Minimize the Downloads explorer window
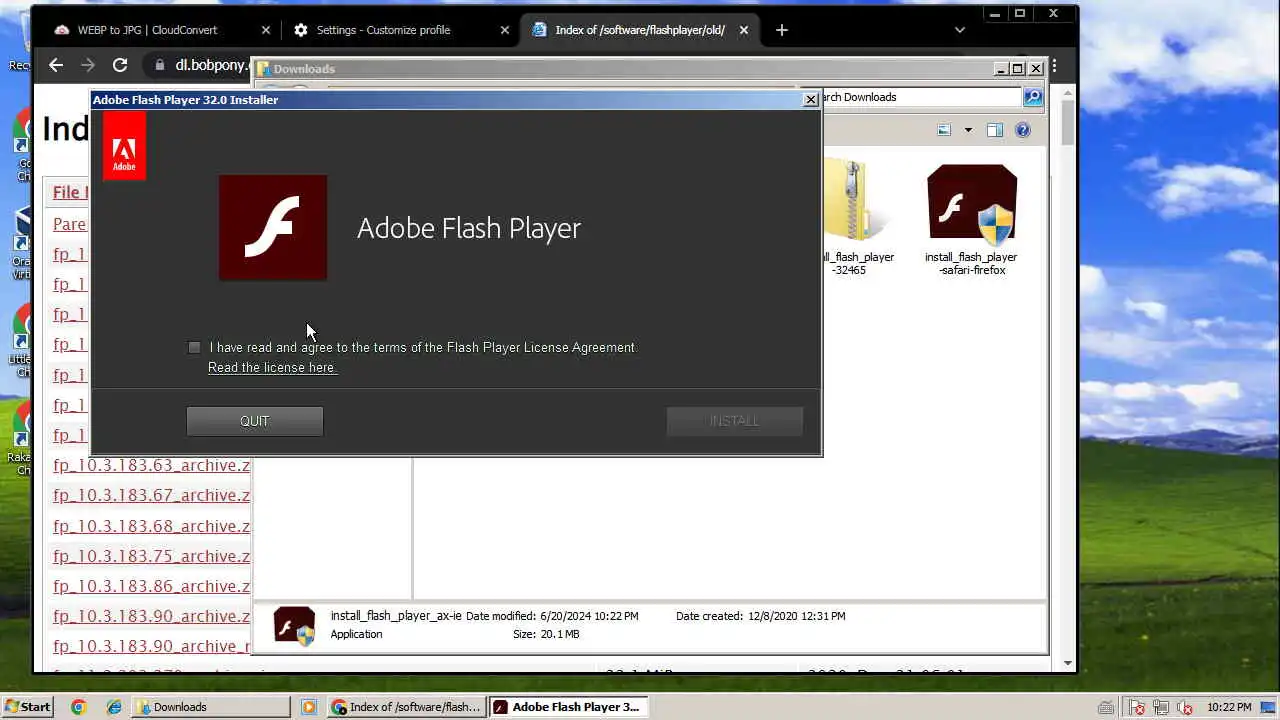The height and width of the screenshot is (720, 1280). coord(1001,68)
